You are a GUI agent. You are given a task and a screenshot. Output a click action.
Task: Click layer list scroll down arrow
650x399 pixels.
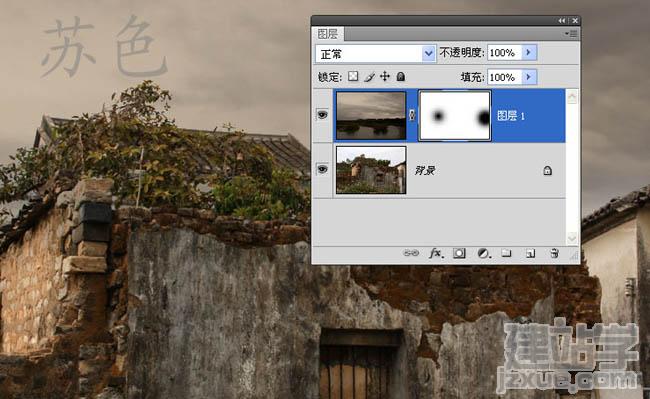(x=572, y=238)
